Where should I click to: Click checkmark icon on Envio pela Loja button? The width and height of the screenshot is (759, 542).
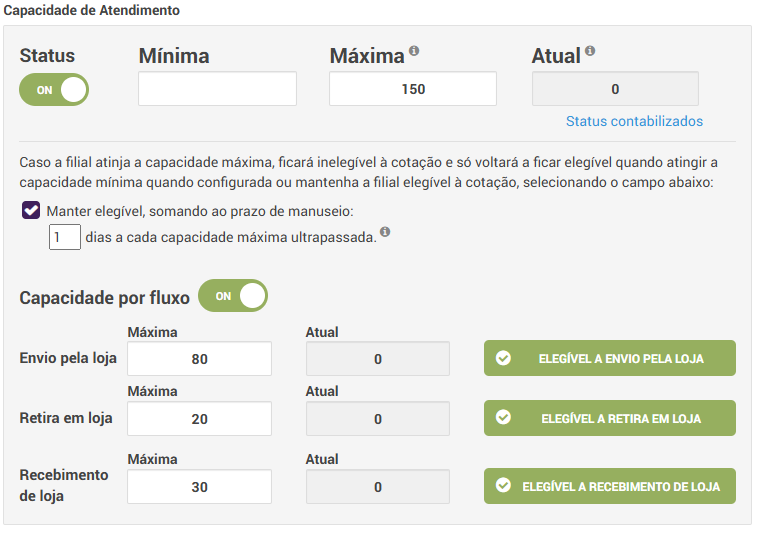503,358
